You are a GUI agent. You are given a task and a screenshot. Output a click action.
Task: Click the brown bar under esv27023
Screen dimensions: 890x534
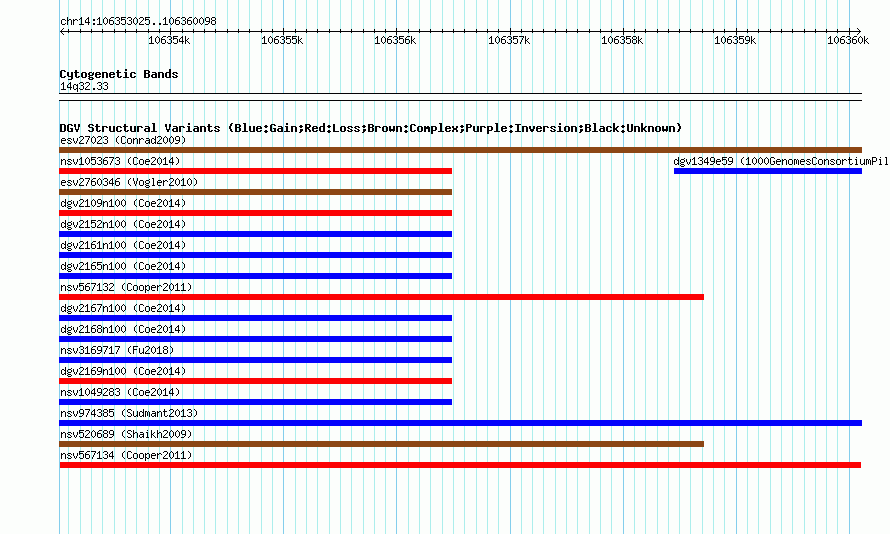pos(460,150)
